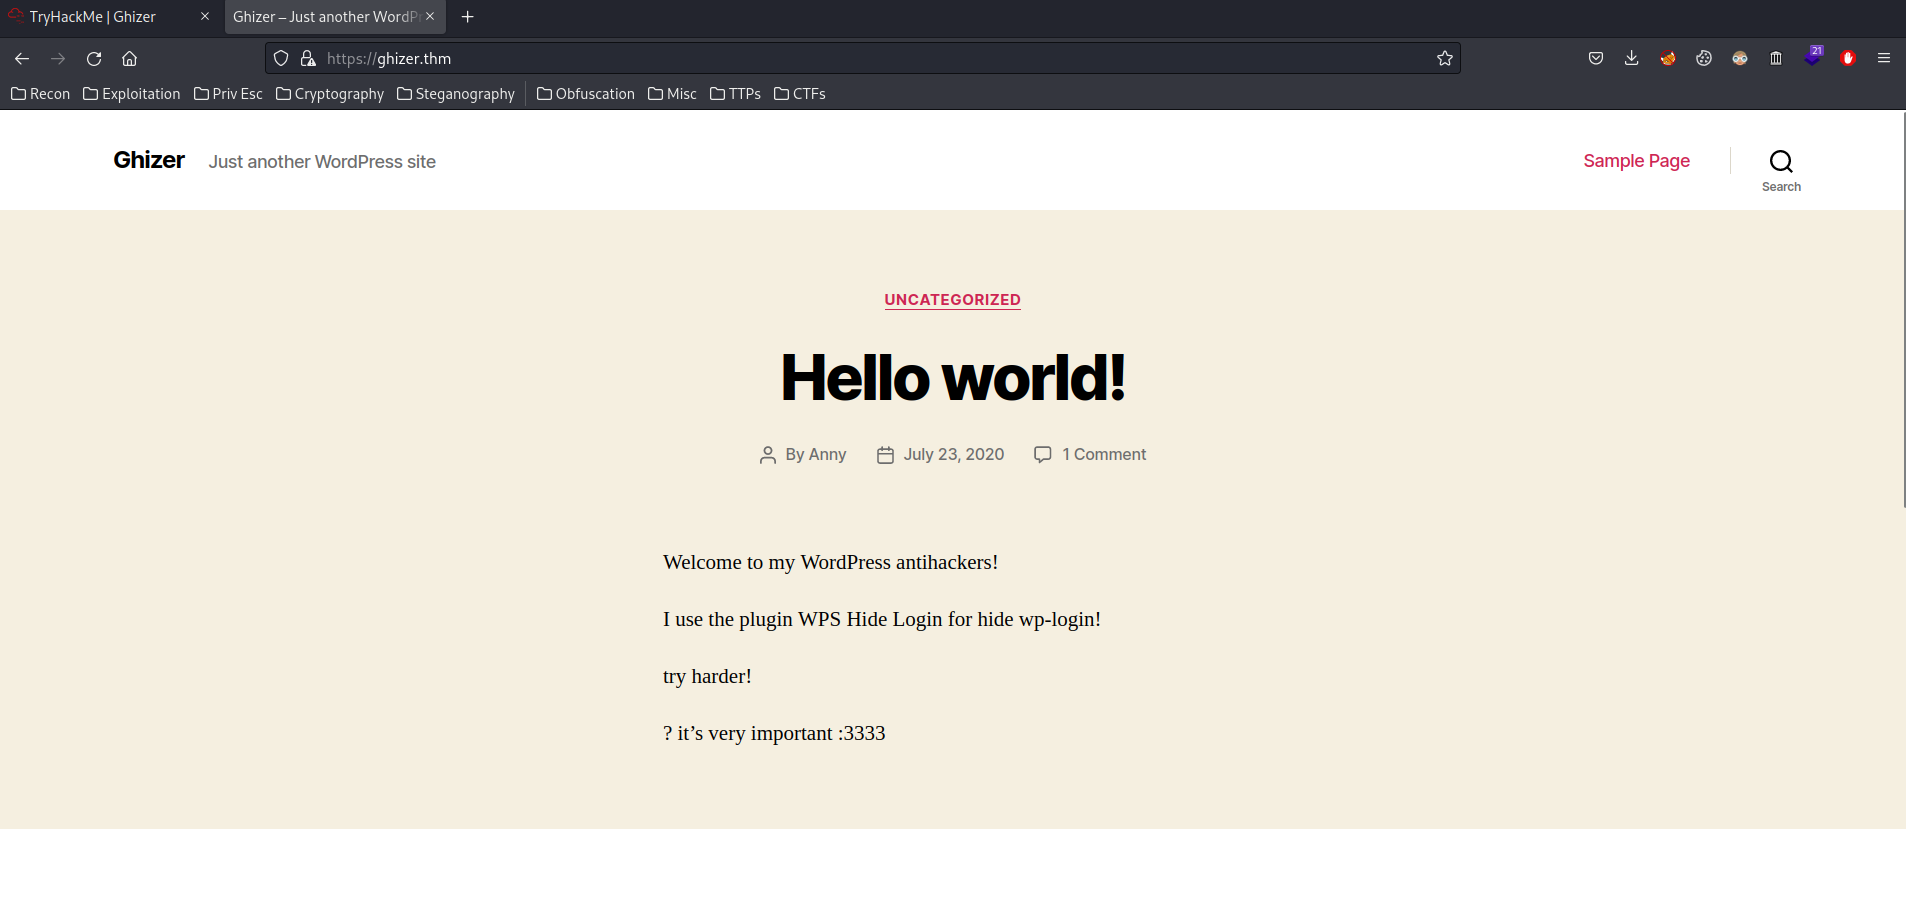The width and height of the screenshot is (1906, 905).
Task: Open the Obfuscation bookmarks folder
Action: coord(586,94)
